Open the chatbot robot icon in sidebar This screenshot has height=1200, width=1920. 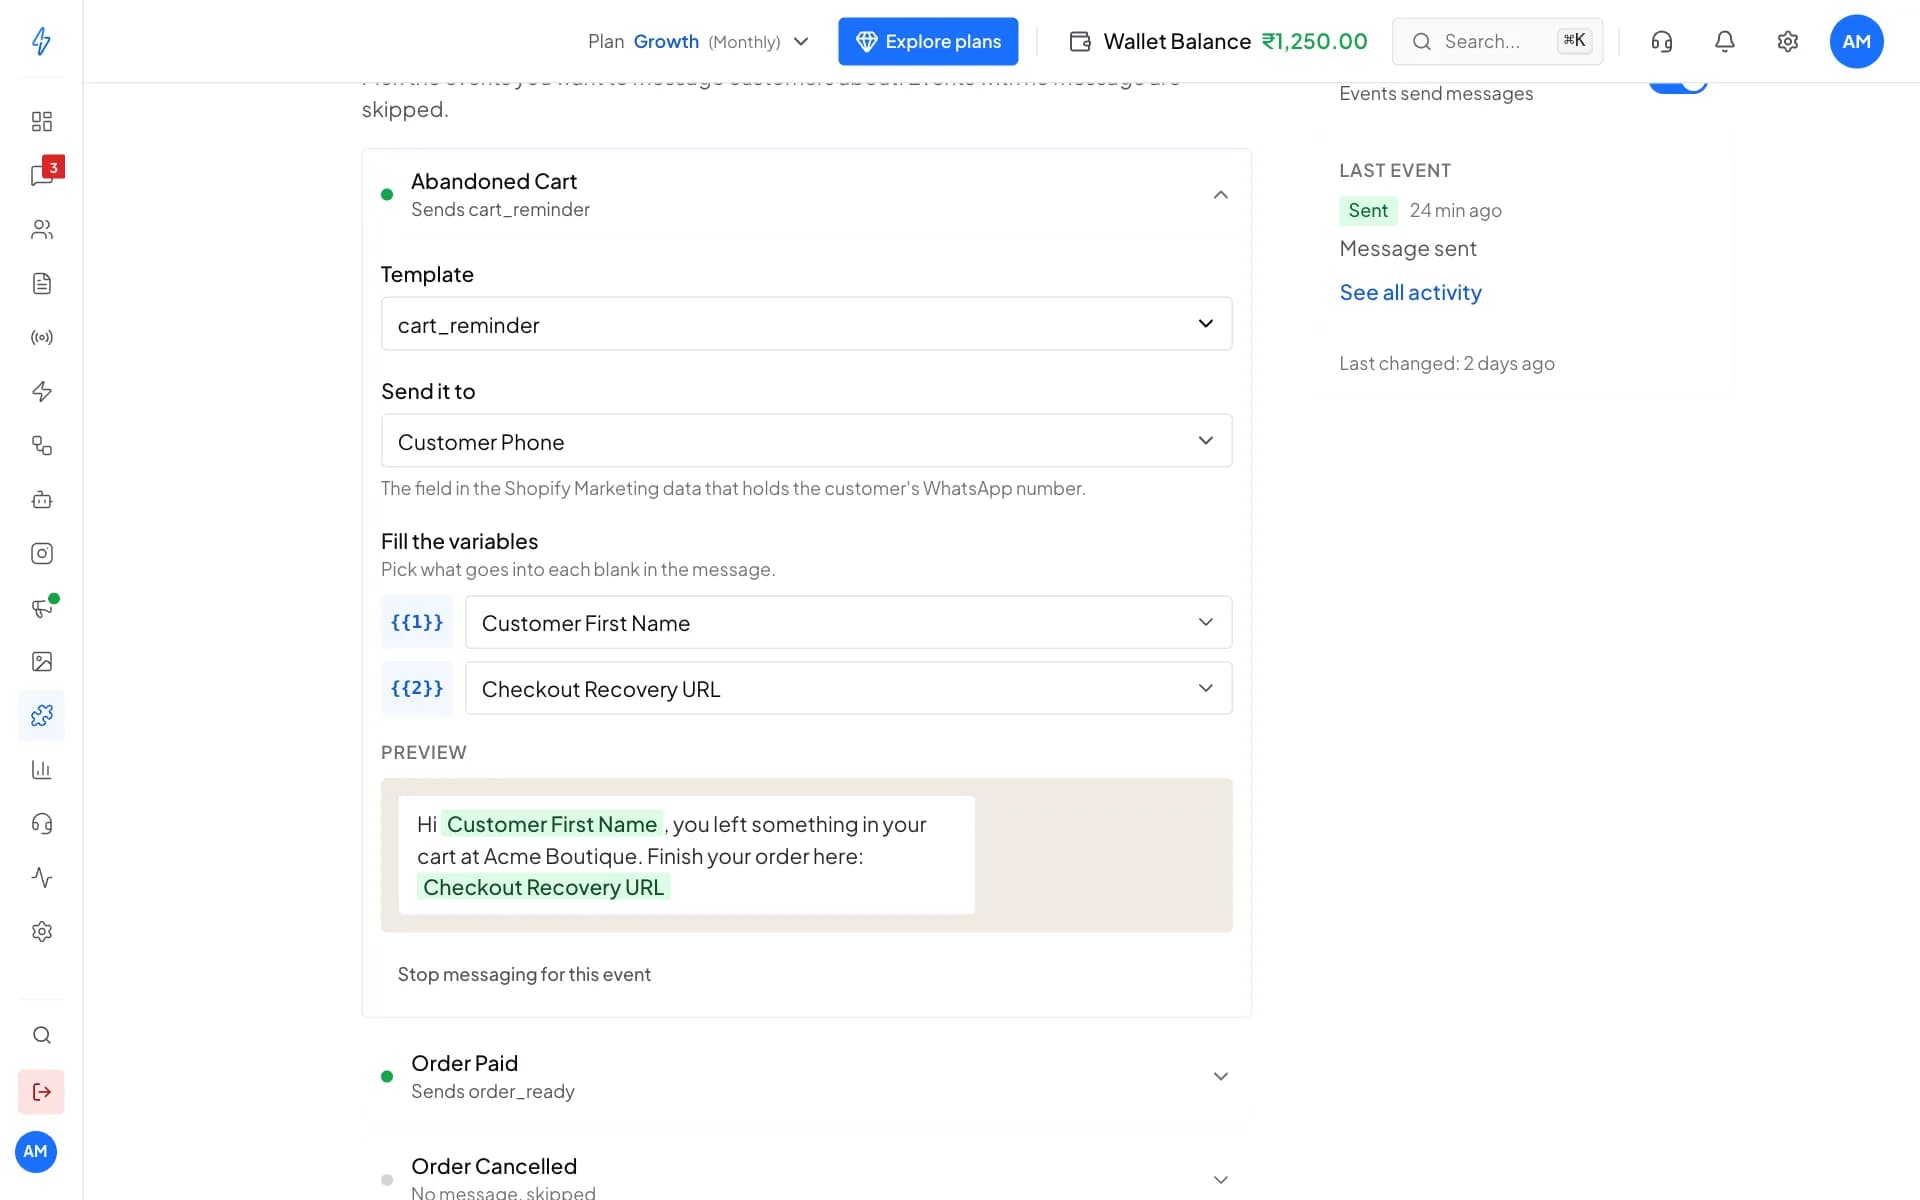click(41, 499)
